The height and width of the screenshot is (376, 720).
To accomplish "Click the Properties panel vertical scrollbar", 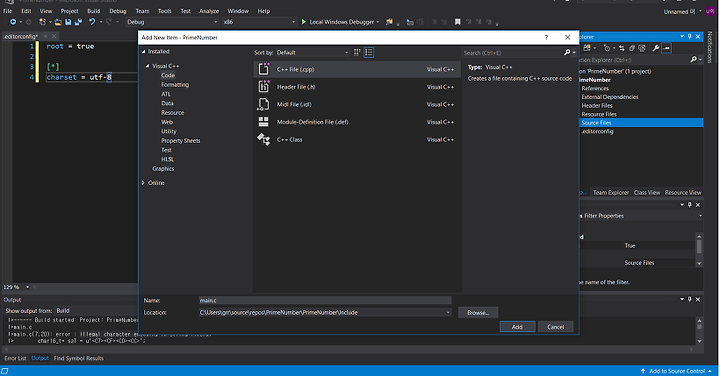I will coord(699,250).
